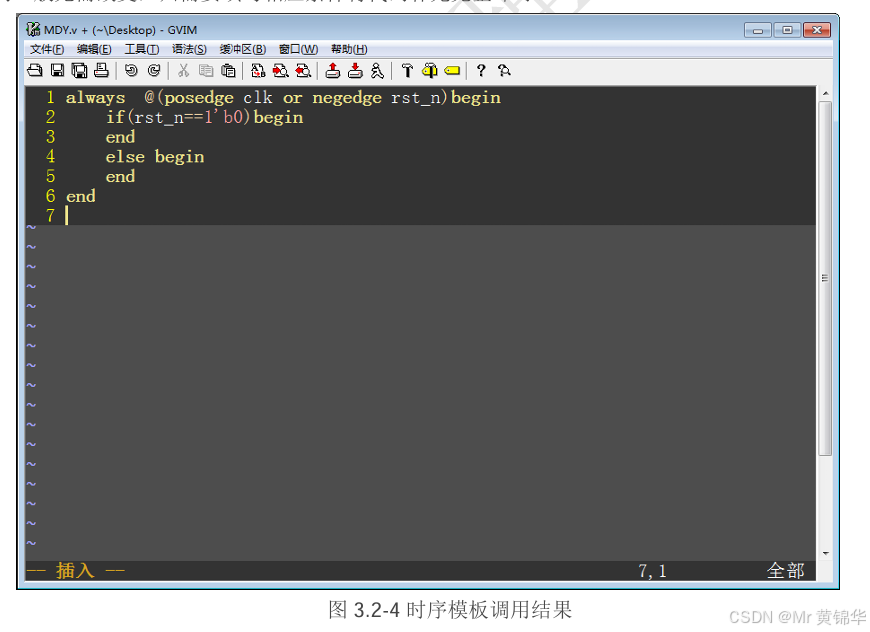870x632 pixels.
Task: Open the 文件(F) menu
Action: point(47,49)
